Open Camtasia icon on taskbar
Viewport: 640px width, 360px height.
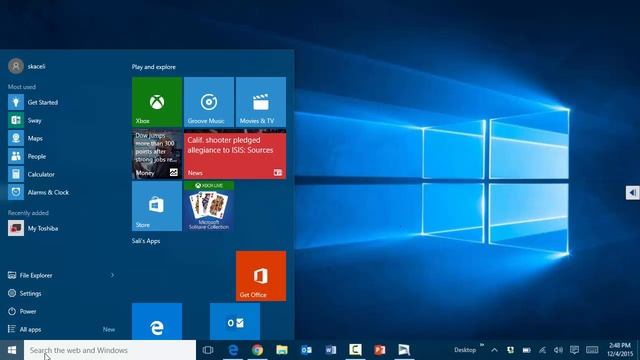(355, 350)
